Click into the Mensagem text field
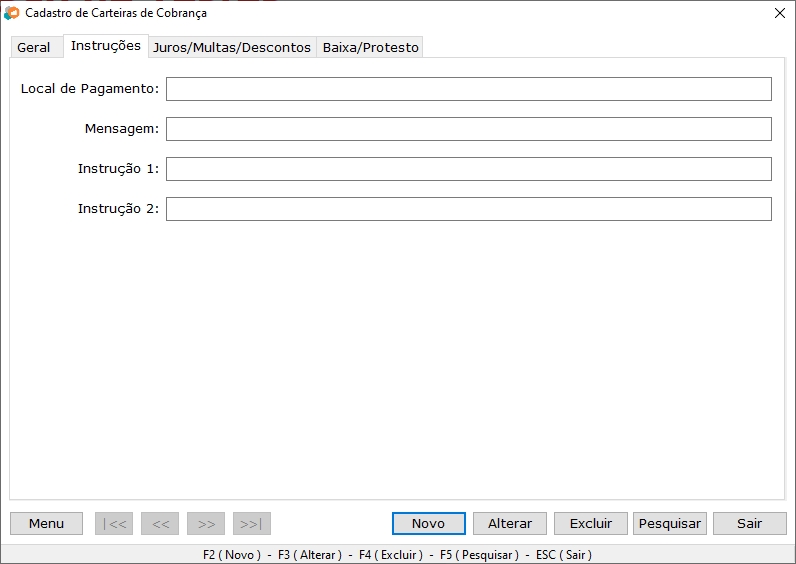 click(468, 129)
